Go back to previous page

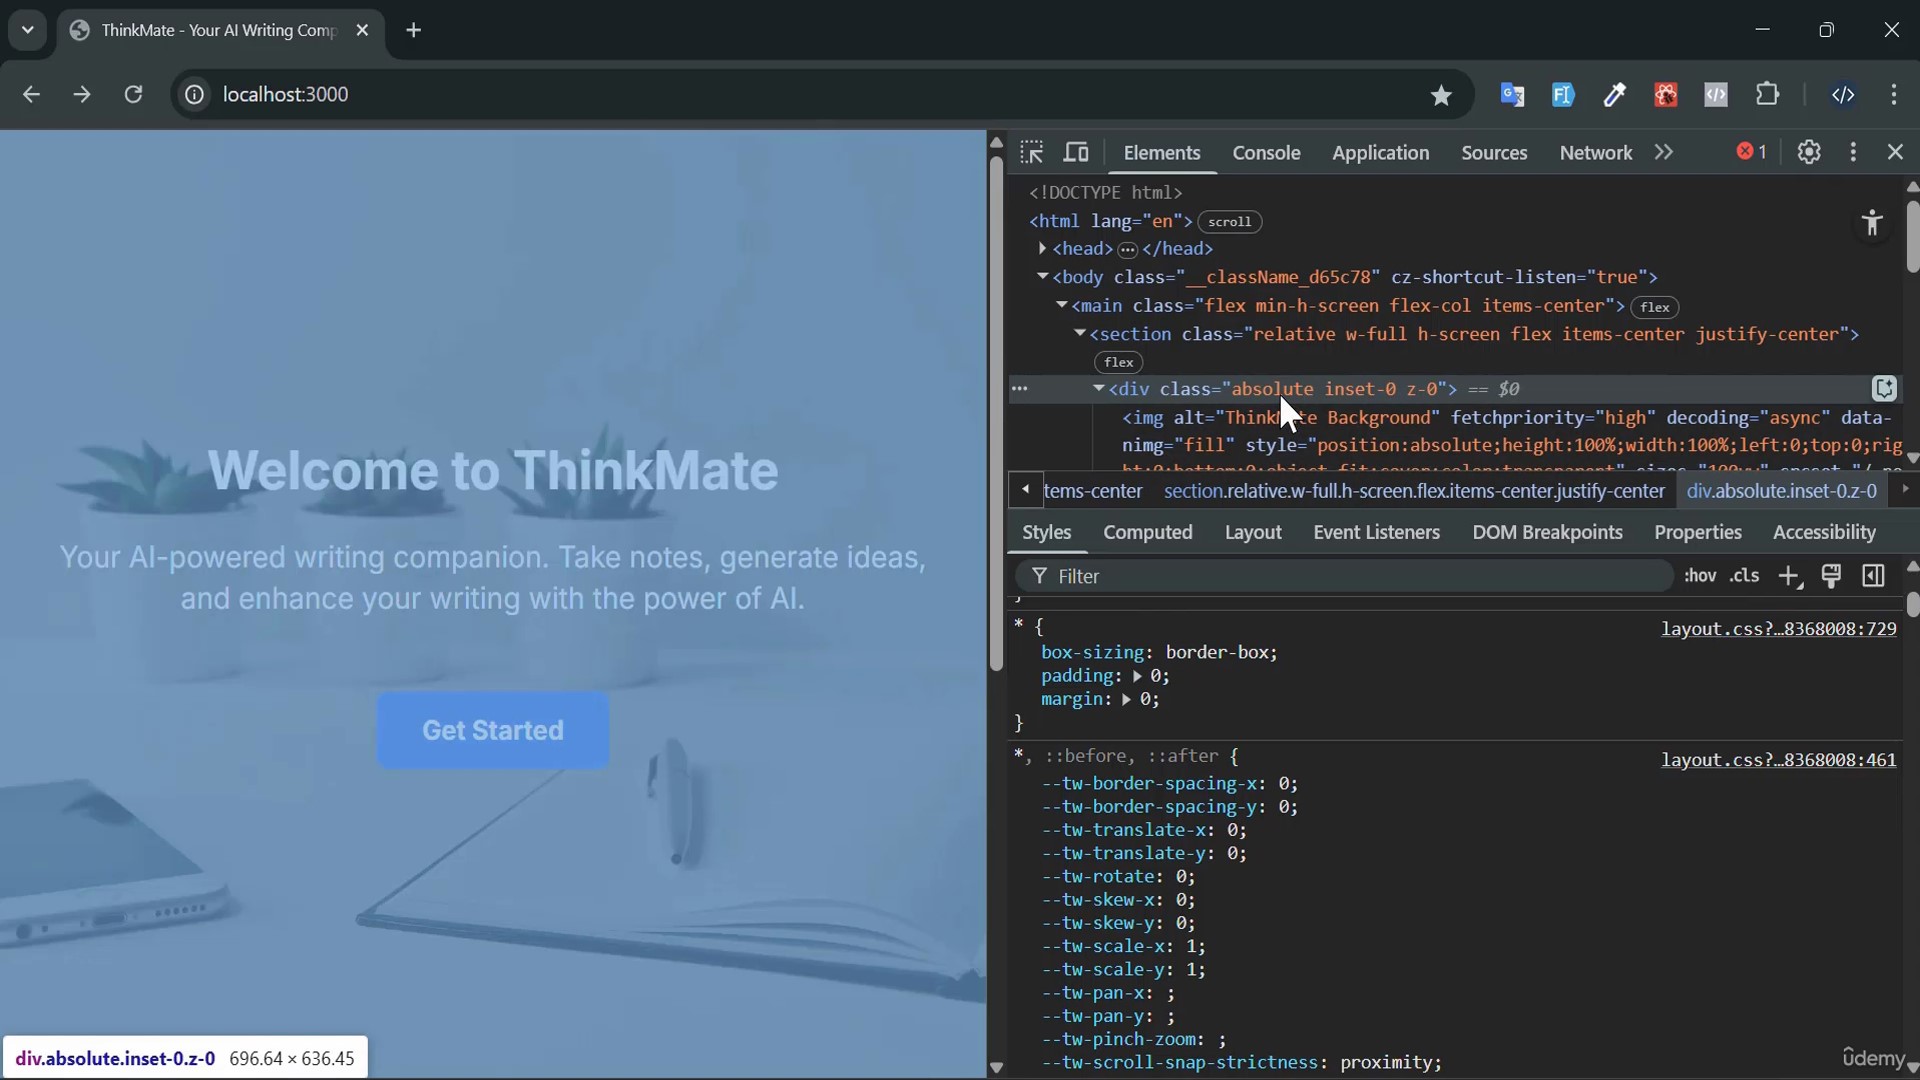pos(31,94)
